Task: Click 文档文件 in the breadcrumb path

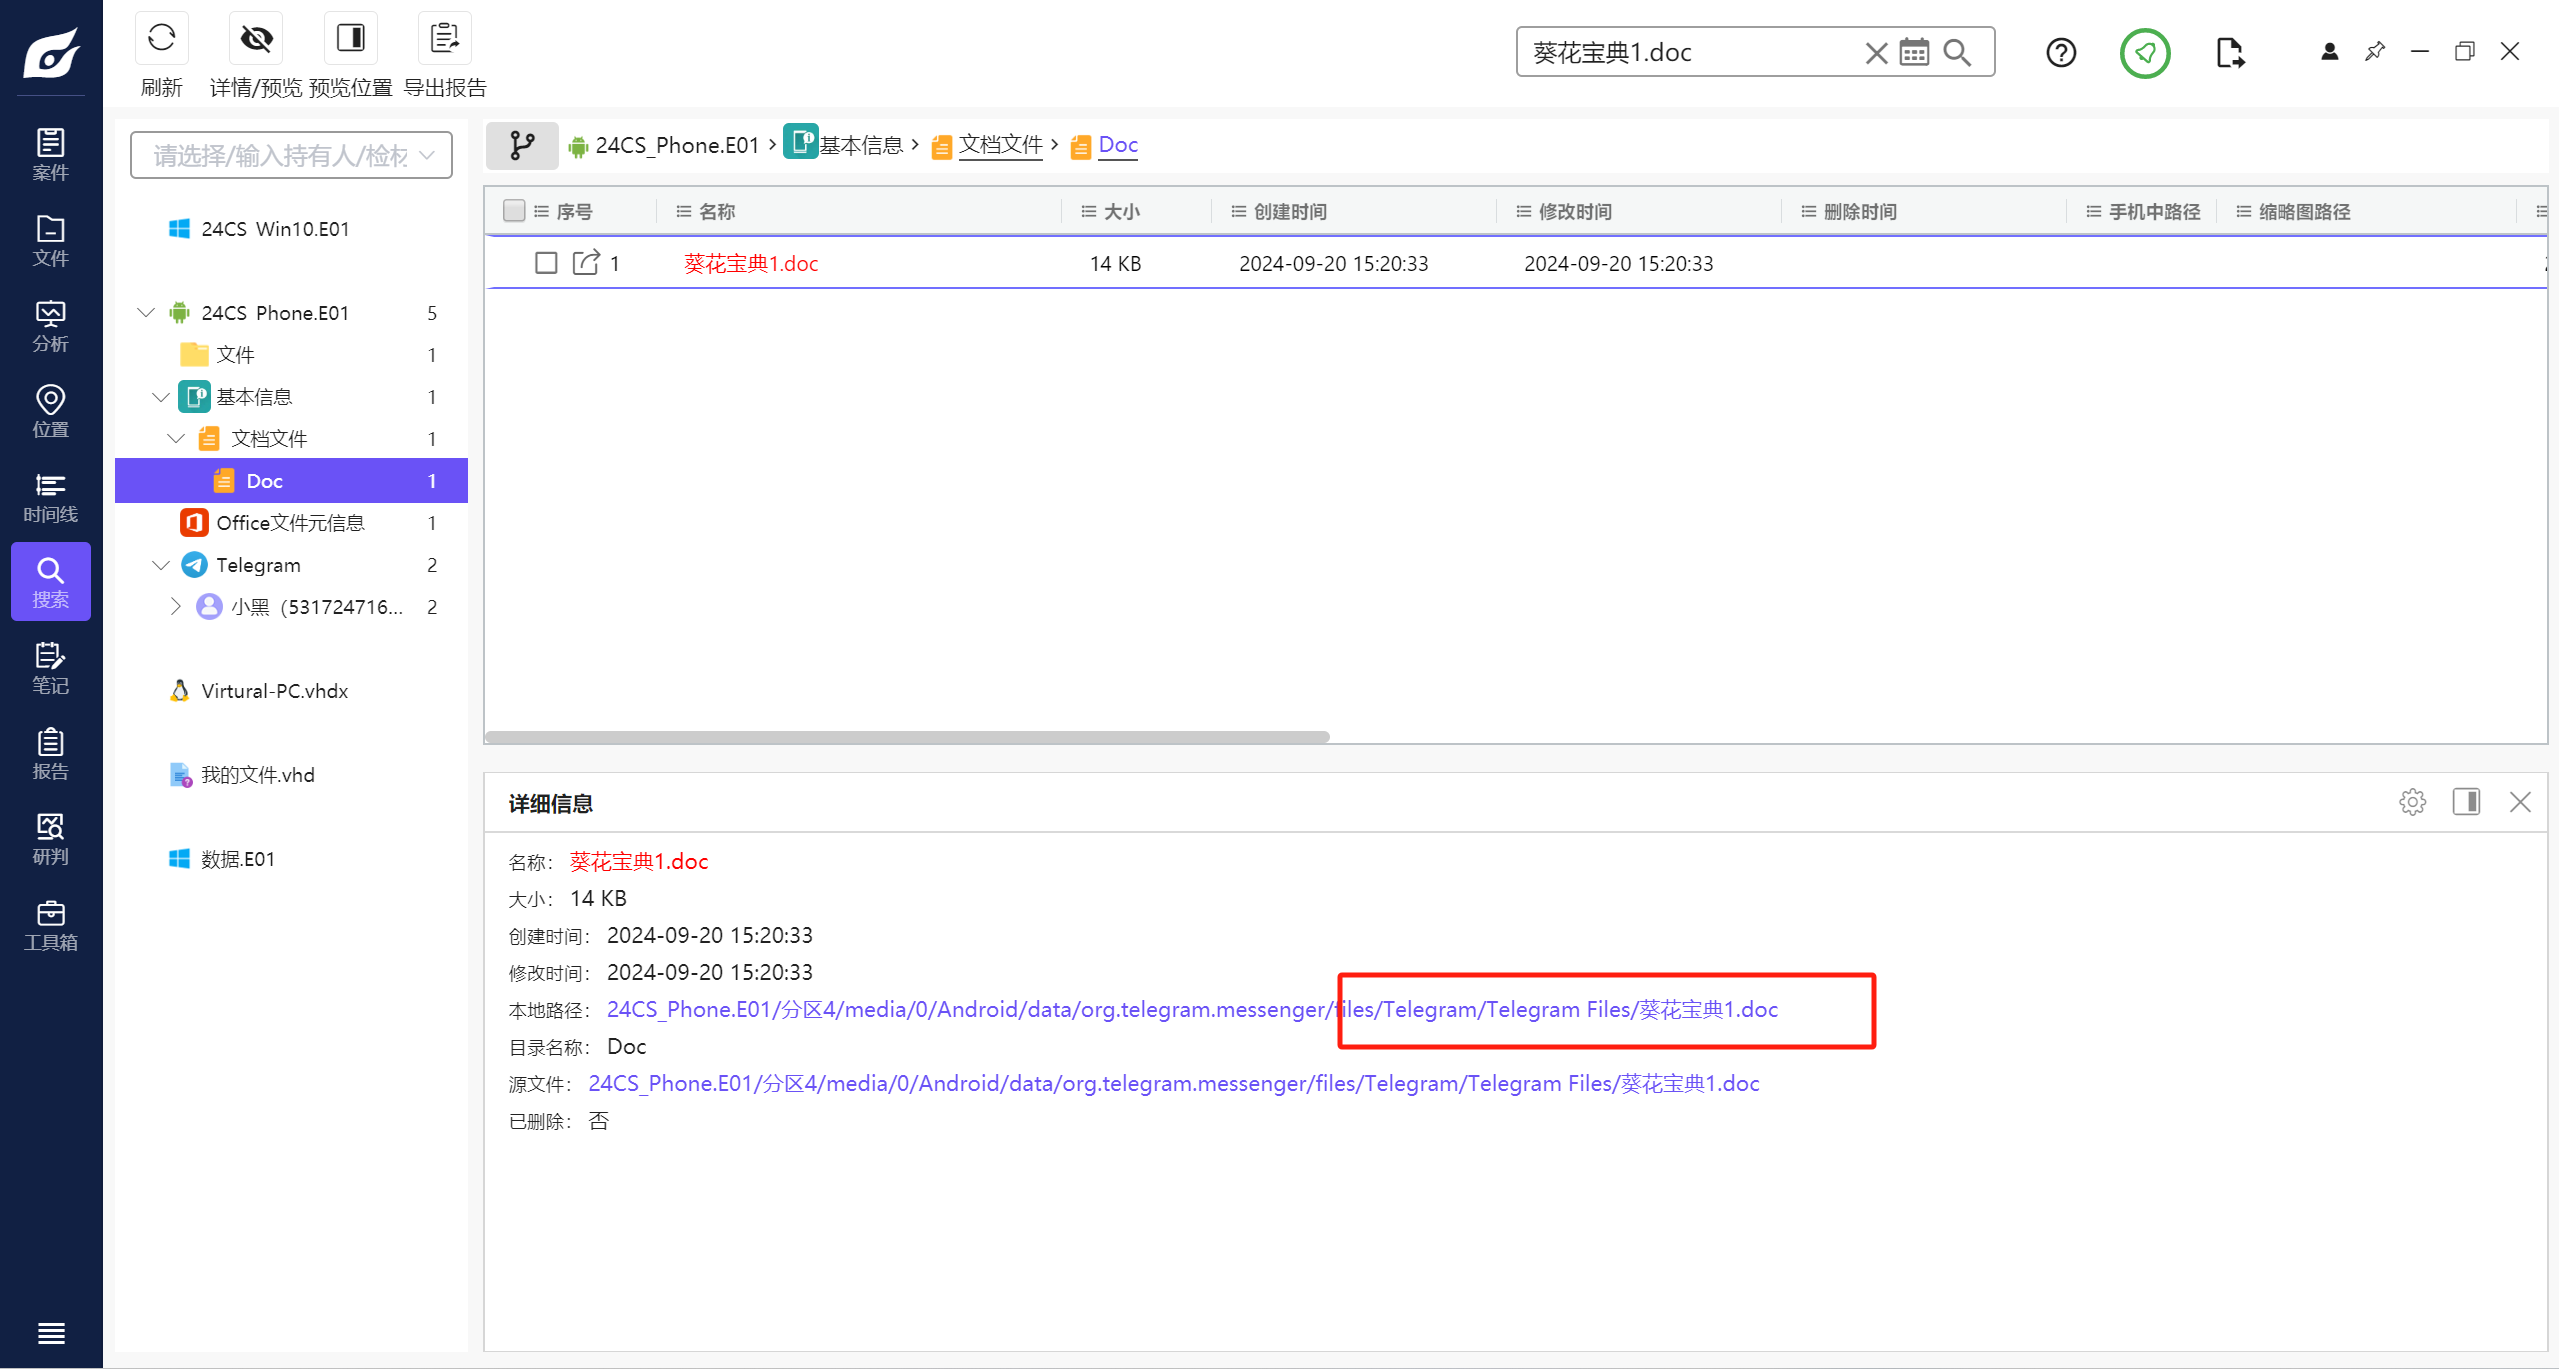Action: point(1000,145)
